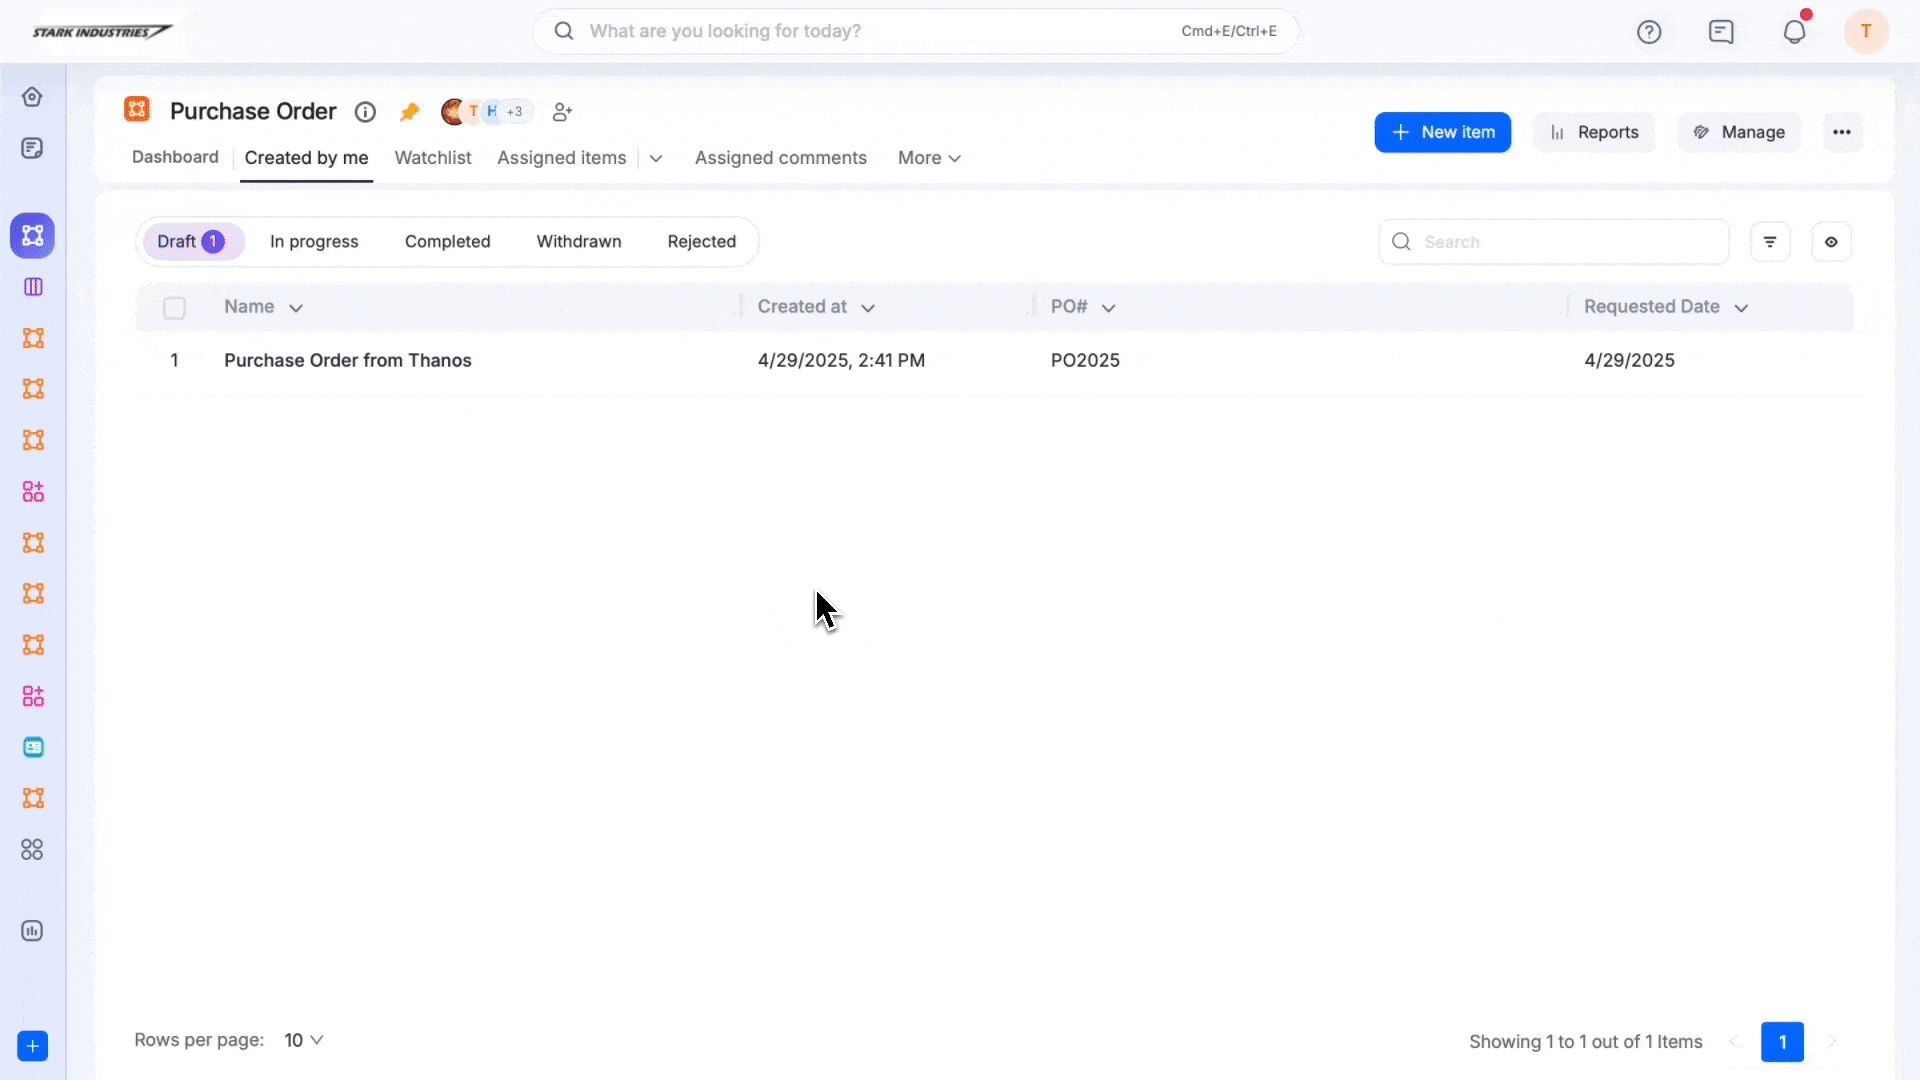Open the teal form icon in sidebar
This screenshot has height=1080, width=1920.
point(33,747)
